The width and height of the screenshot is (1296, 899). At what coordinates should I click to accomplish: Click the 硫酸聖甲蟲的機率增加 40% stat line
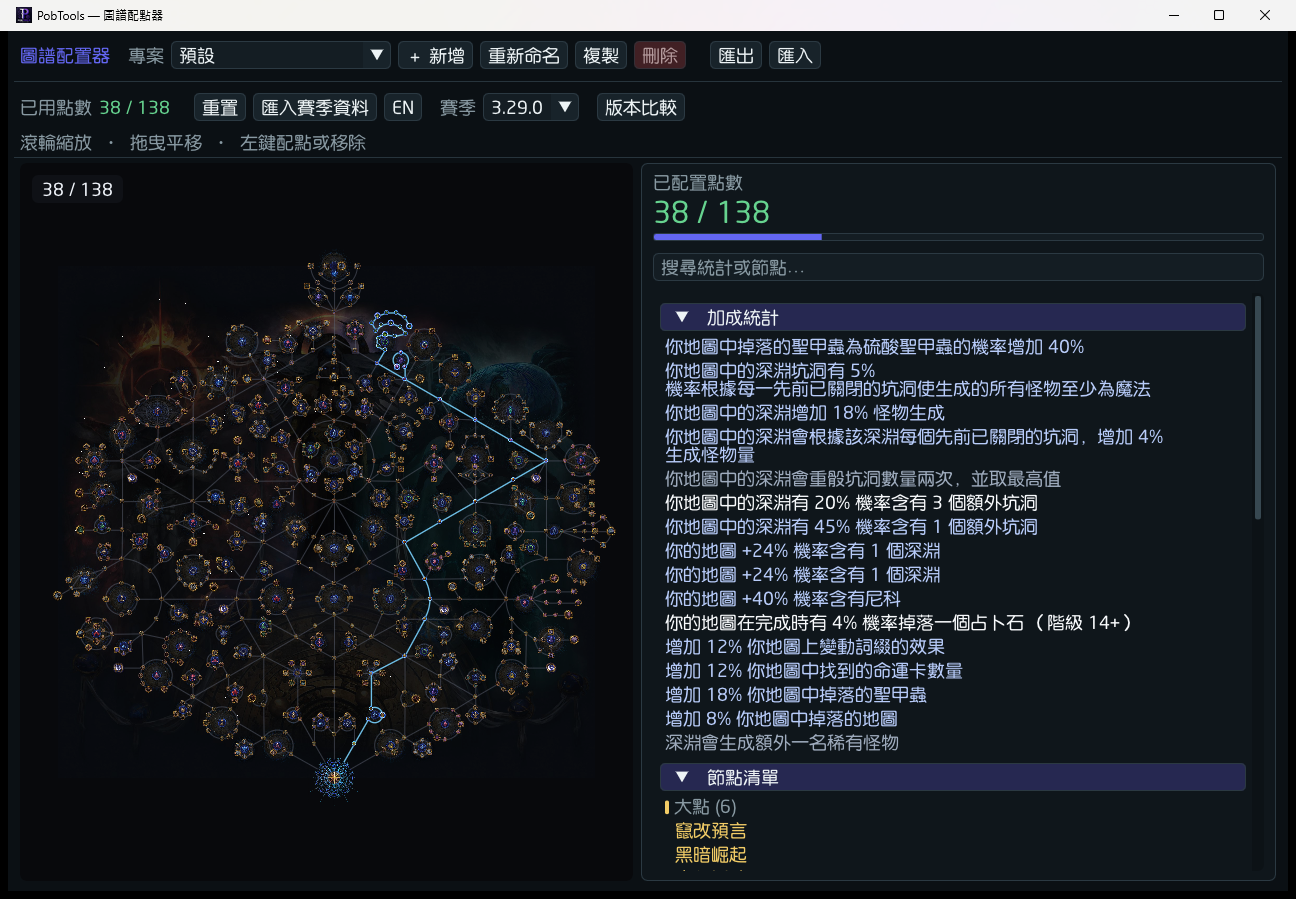(874, 347)
